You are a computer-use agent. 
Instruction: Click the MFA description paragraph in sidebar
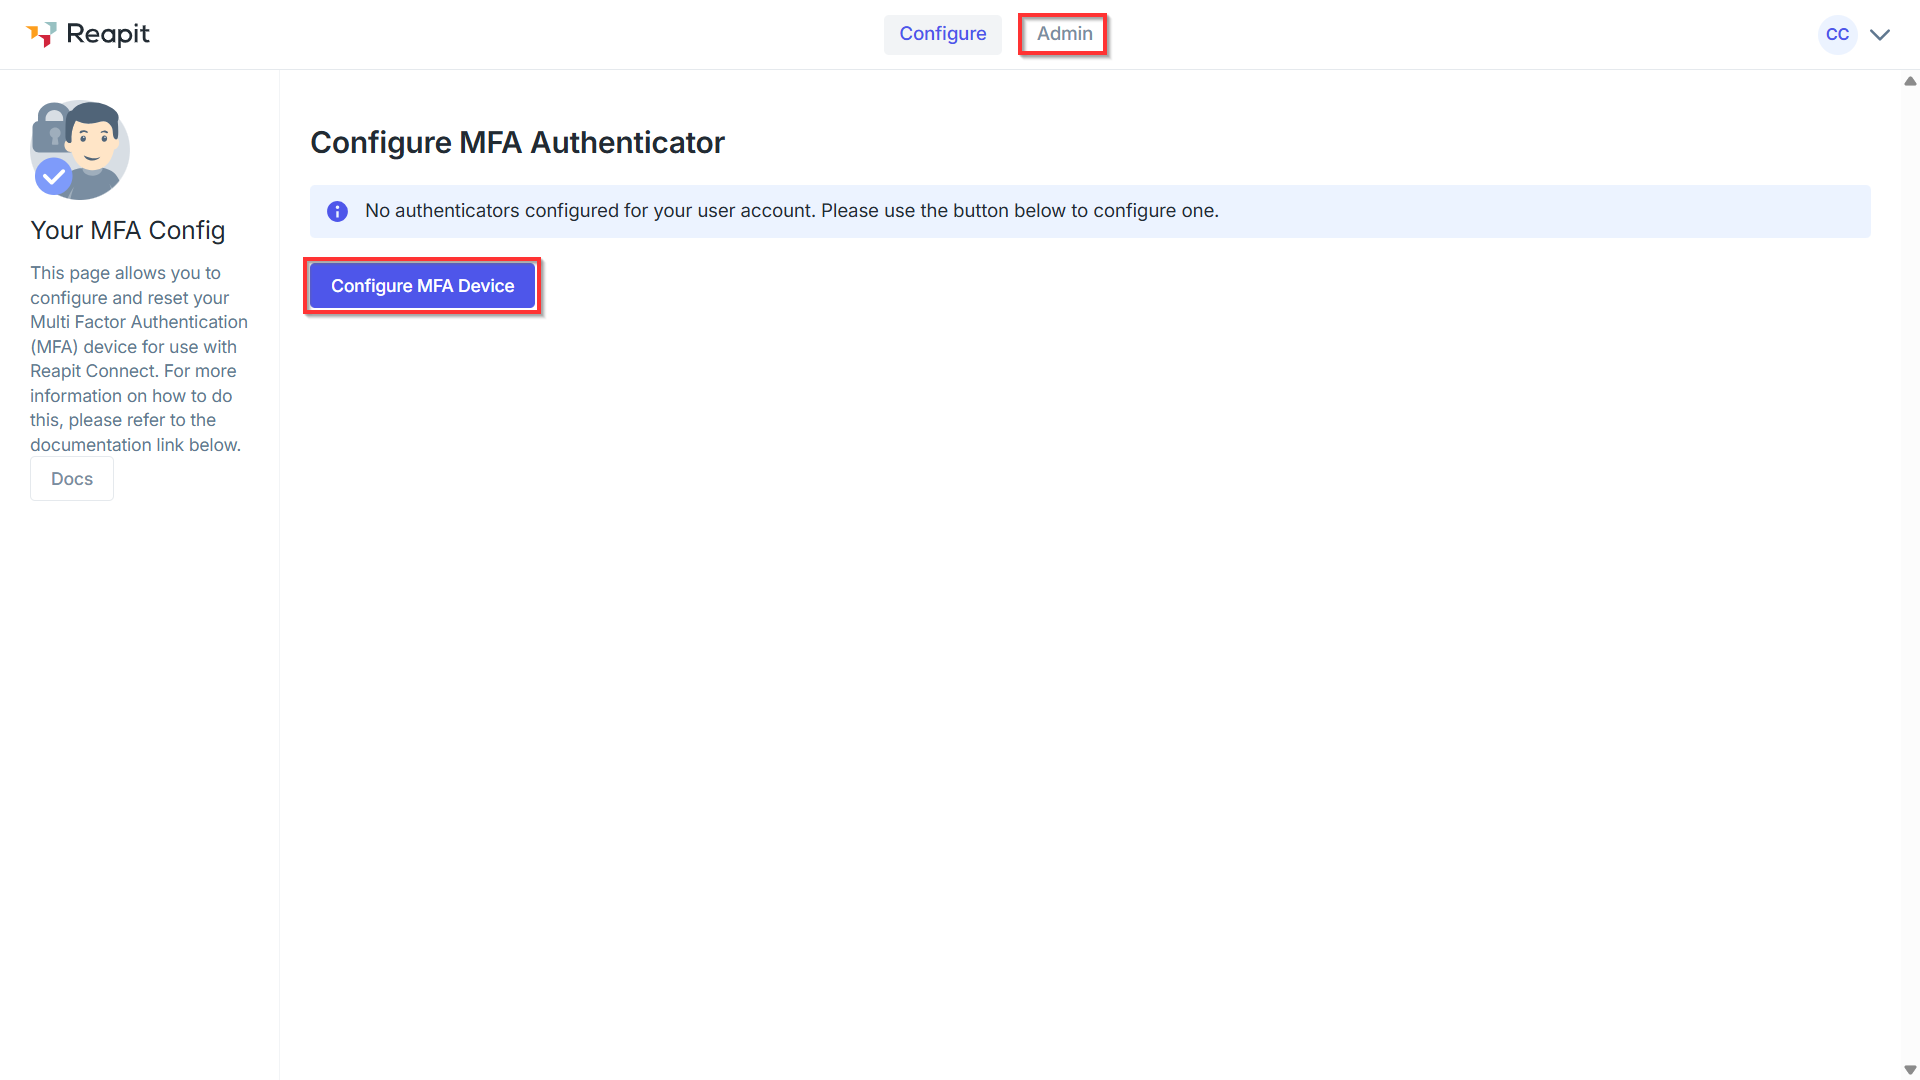[x=139, y=359]
